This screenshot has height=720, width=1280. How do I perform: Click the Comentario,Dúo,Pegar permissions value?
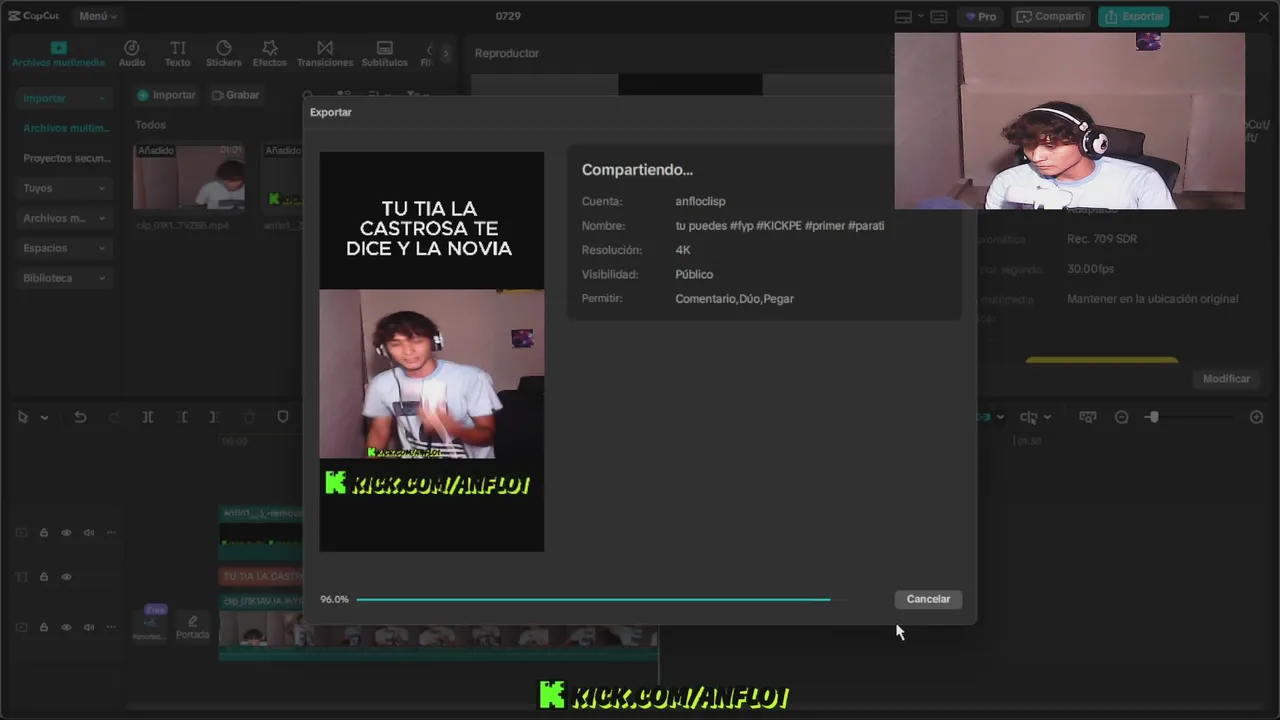tap(734, 298)
